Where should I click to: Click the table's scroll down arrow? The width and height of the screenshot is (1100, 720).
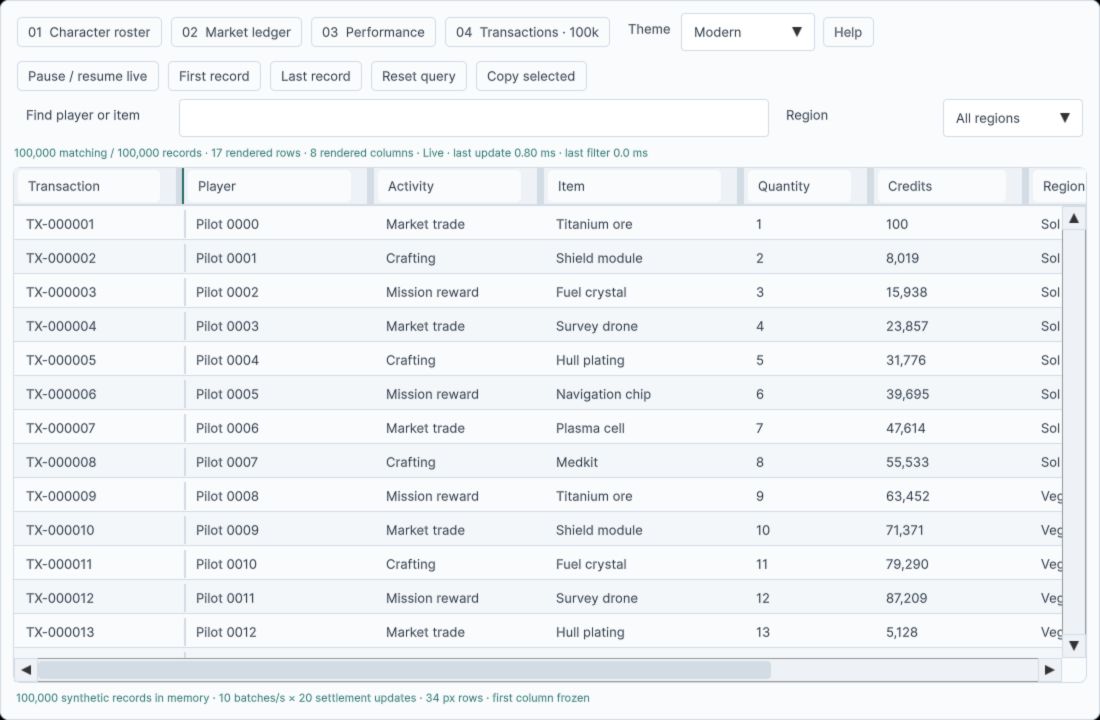click(x=1074, y=646)
